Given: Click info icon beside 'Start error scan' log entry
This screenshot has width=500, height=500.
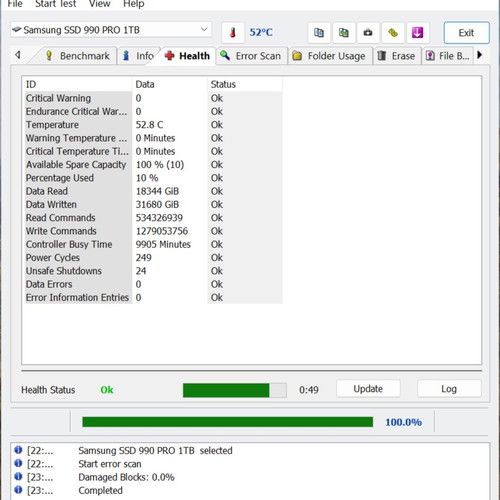Looking at the screenshot, I should point(18,463).
